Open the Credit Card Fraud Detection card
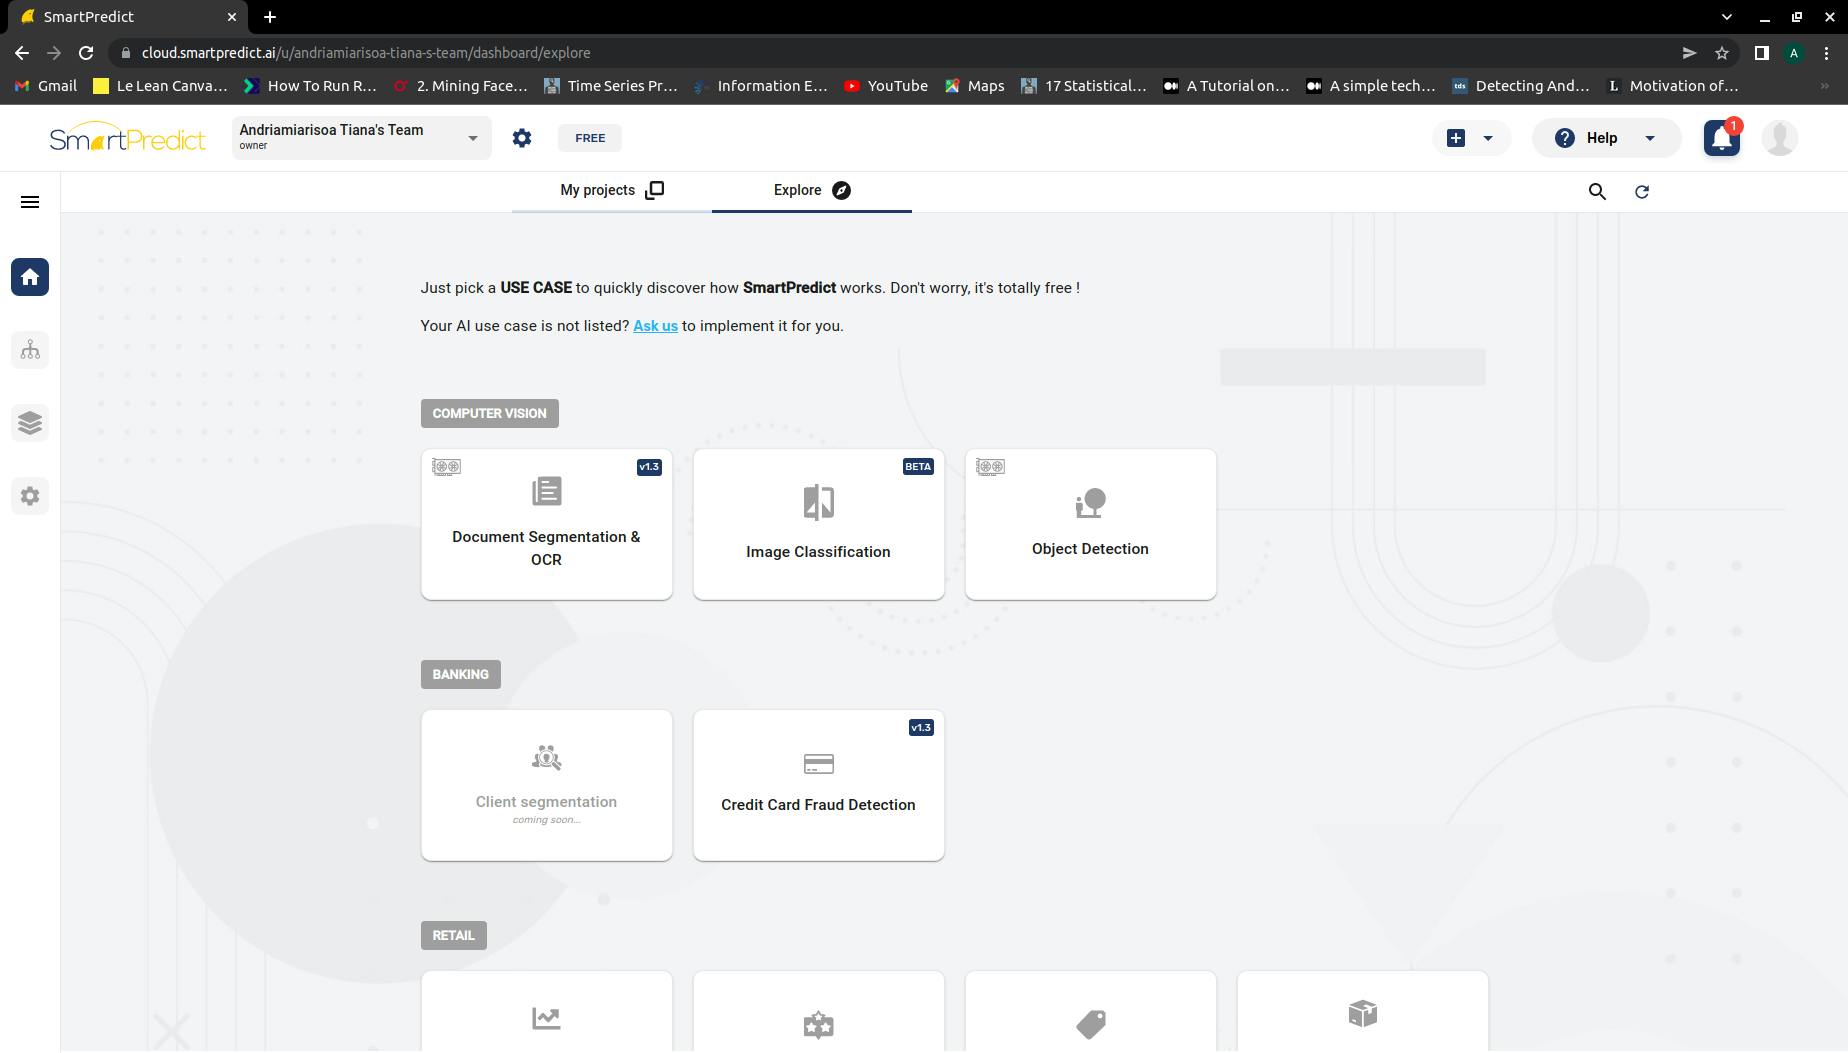 818,785
